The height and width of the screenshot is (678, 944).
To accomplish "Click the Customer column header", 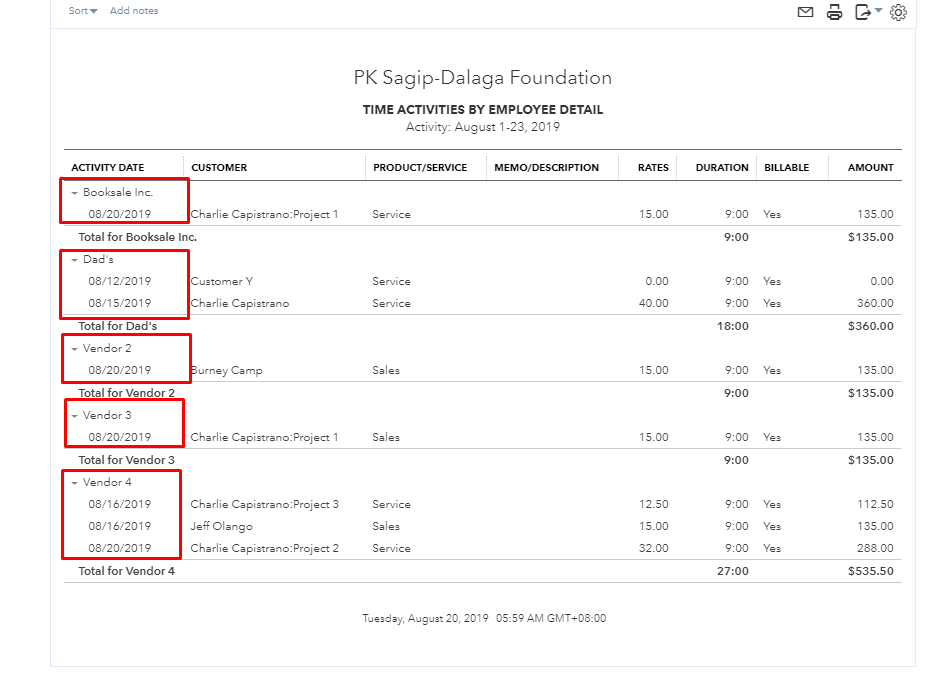I will 219,168.
